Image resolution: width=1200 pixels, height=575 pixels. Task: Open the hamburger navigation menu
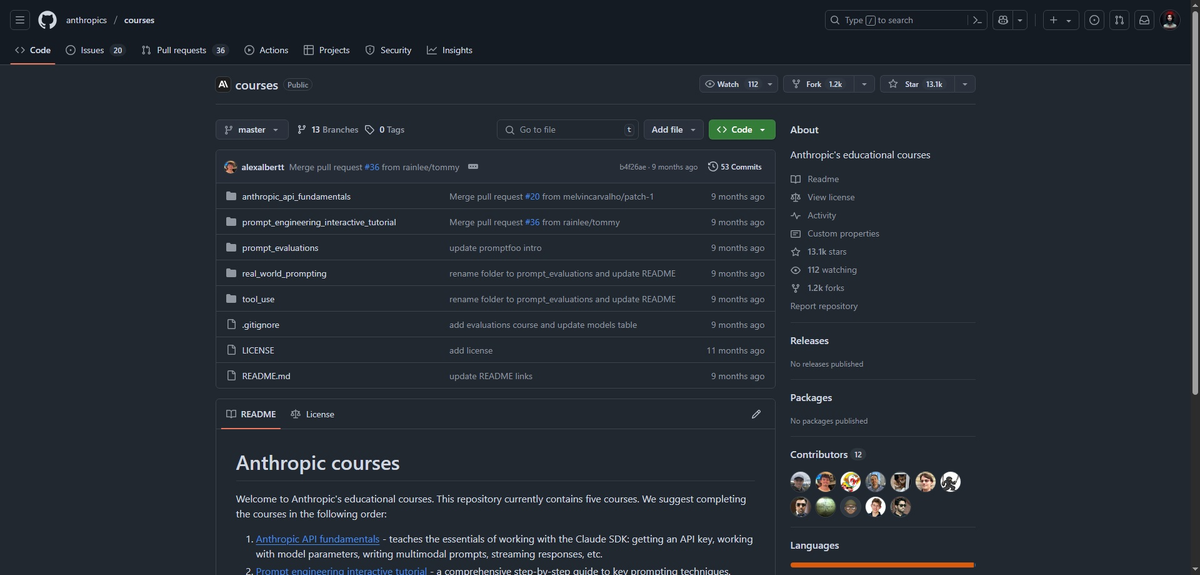[20, 20]
